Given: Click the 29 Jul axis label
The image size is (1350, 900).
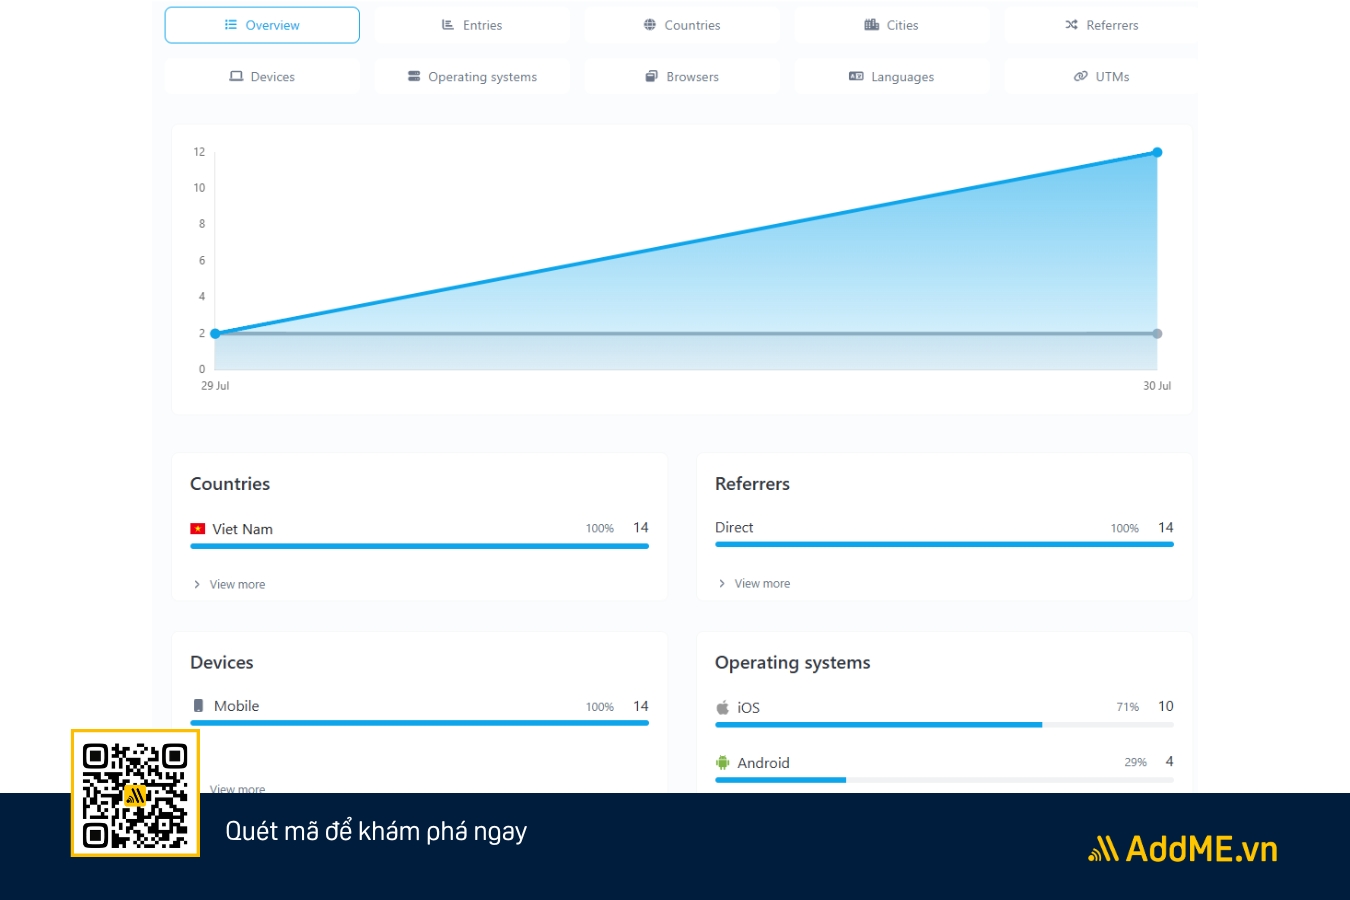Looking at the screenshot, I should click(215, 385).
